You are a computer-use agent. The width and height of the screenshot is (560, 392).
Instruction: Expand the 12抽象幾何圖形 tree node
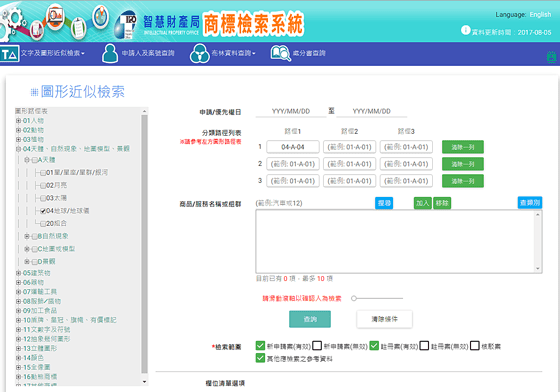(18, 339)
